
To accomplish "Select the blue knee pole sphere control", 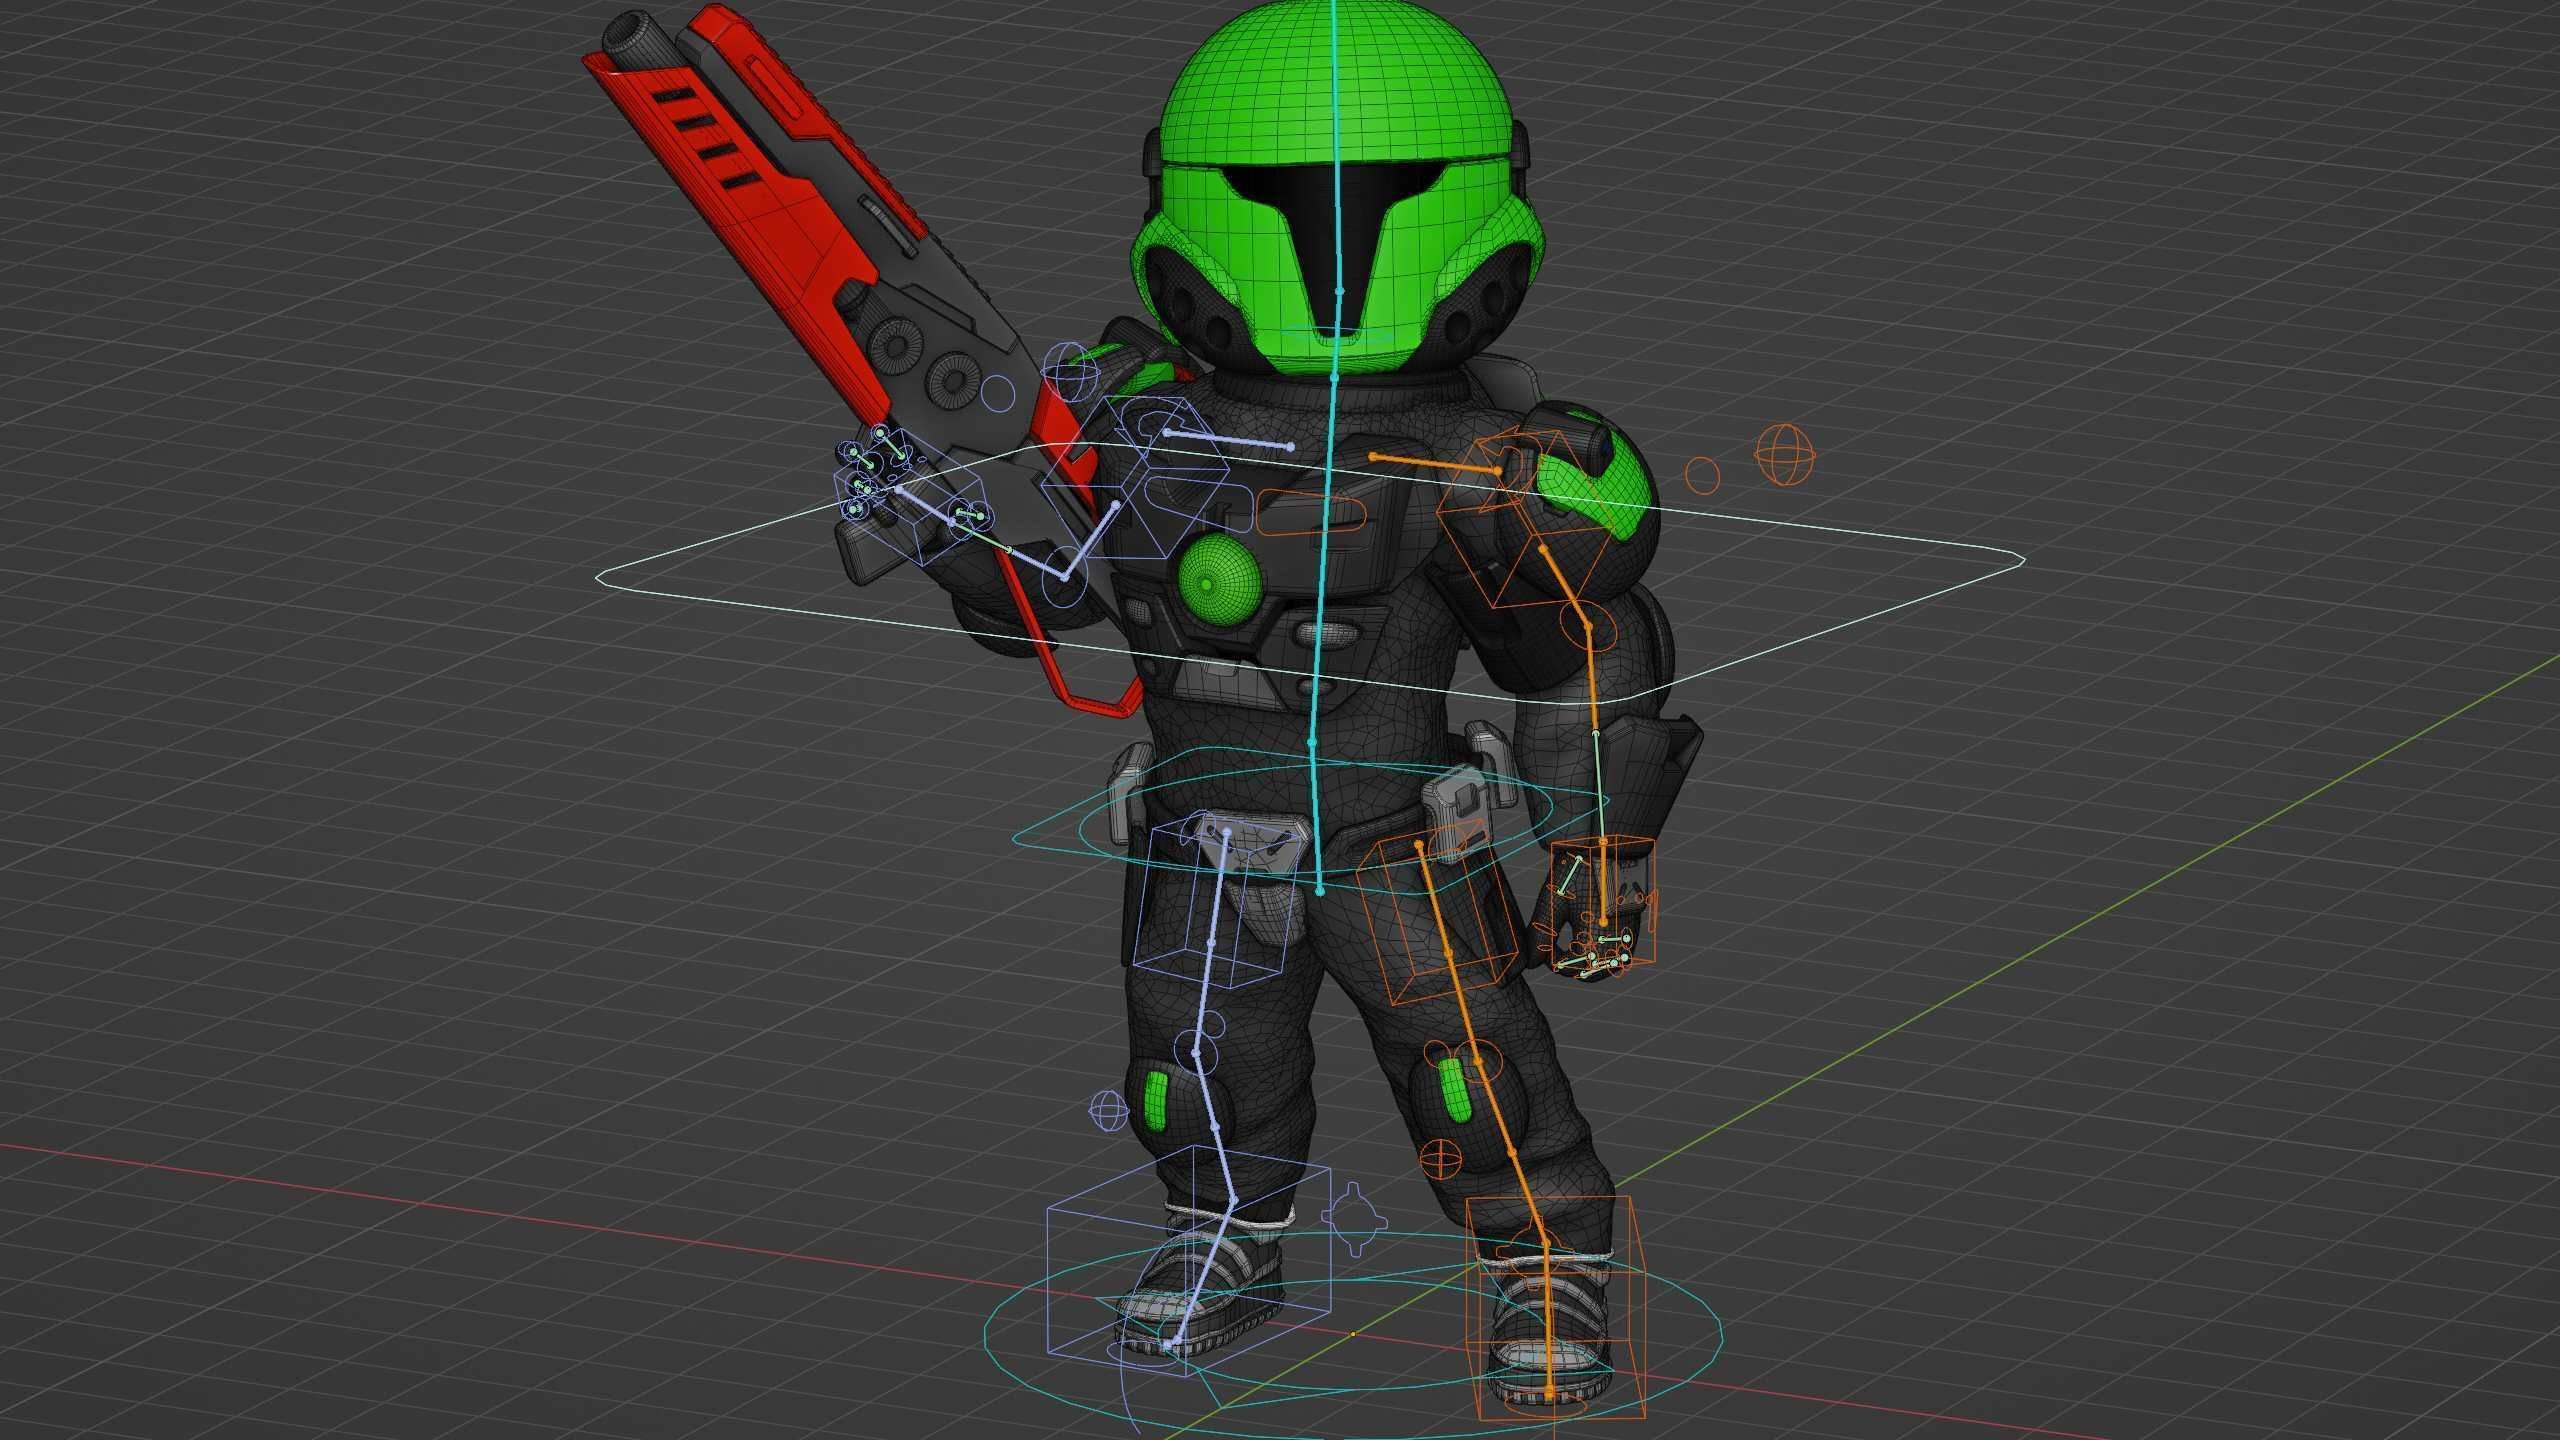I will coord(1107,1109).
